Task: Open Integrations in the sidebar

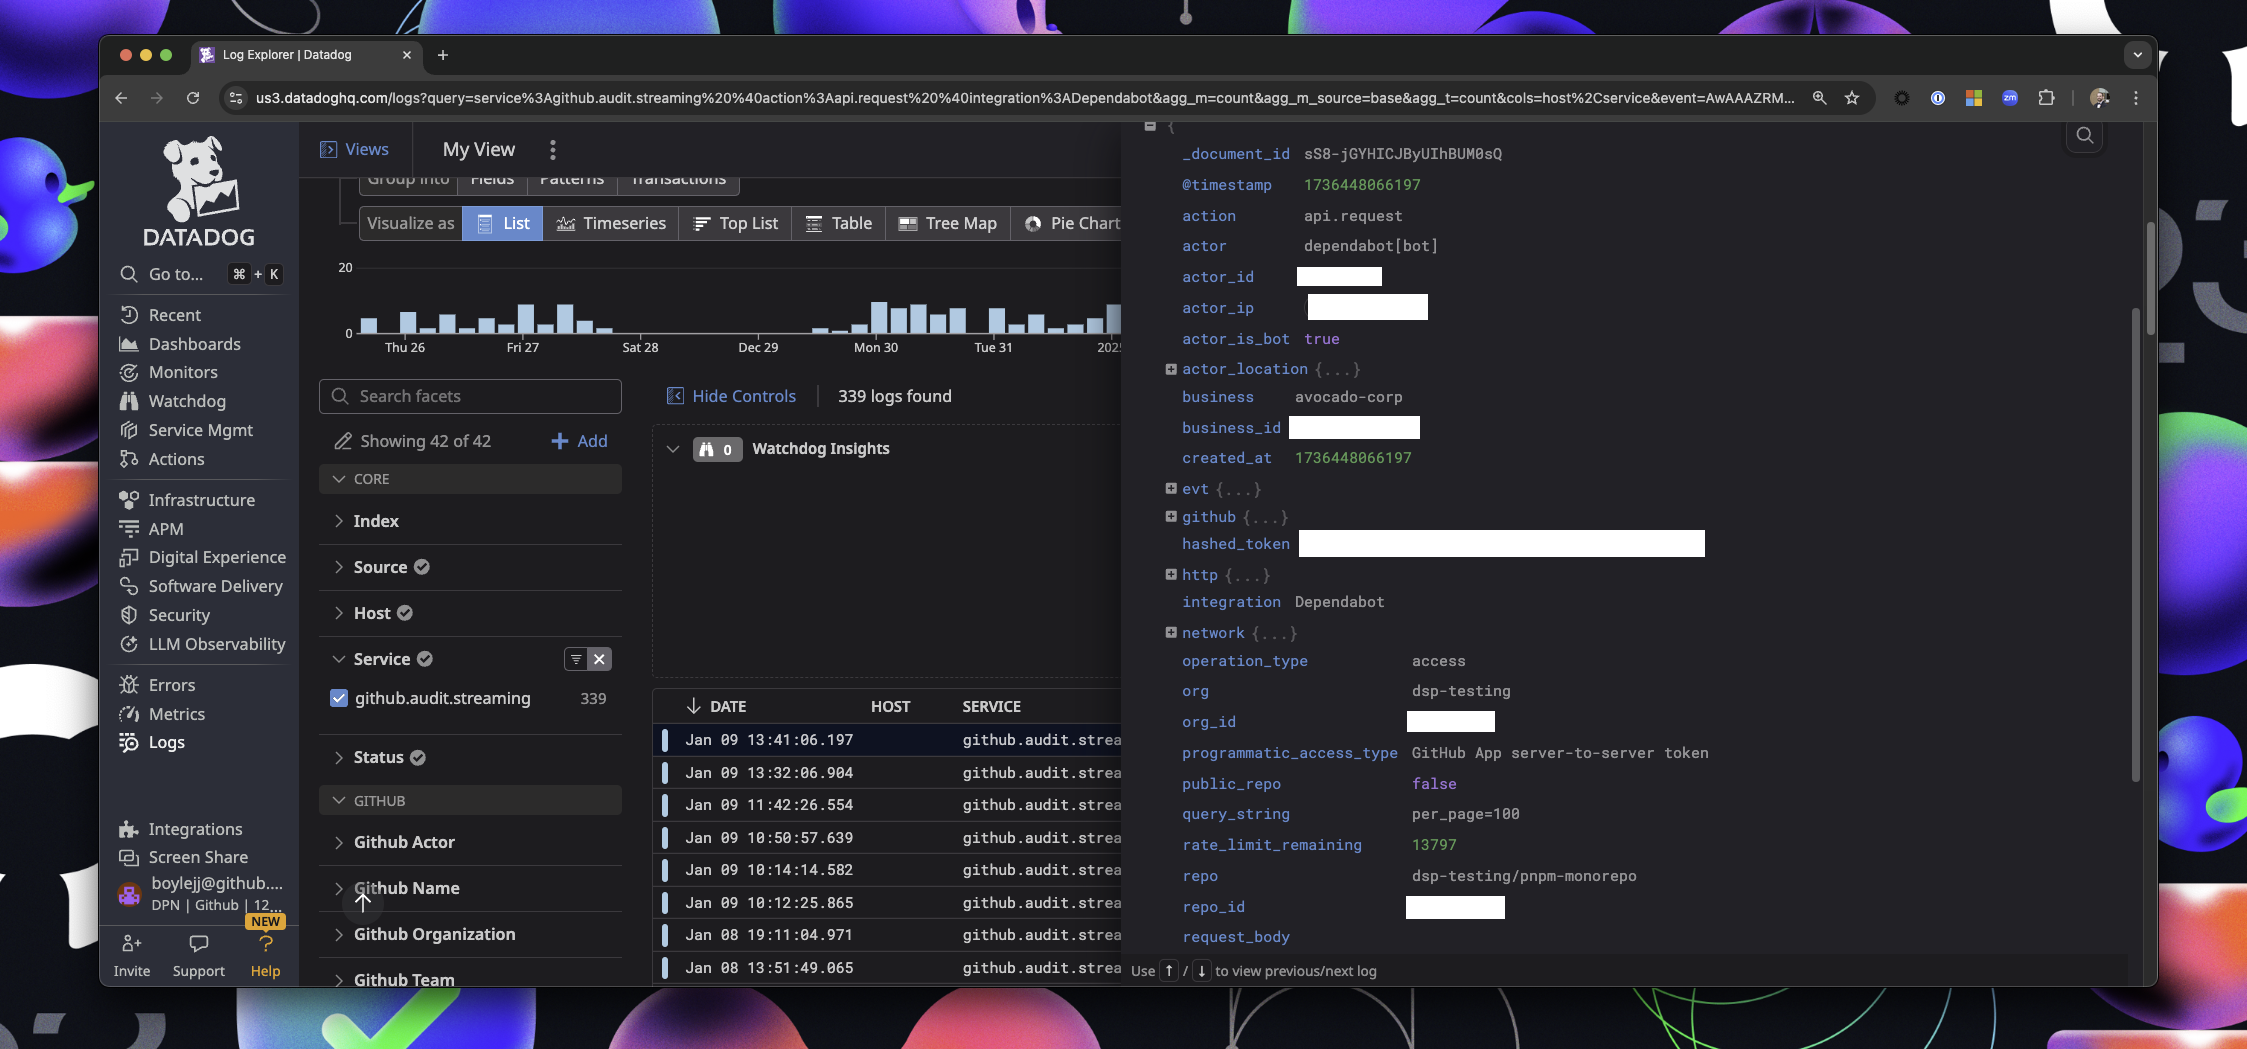Action: [x=181, y=829]
